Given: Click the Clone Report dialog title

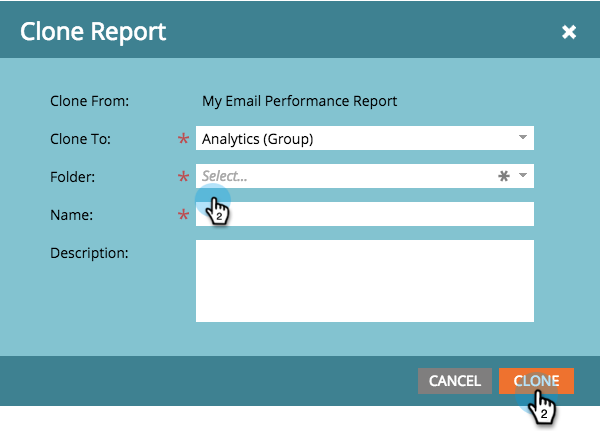Looking at the screenshot, I should 93,32.
